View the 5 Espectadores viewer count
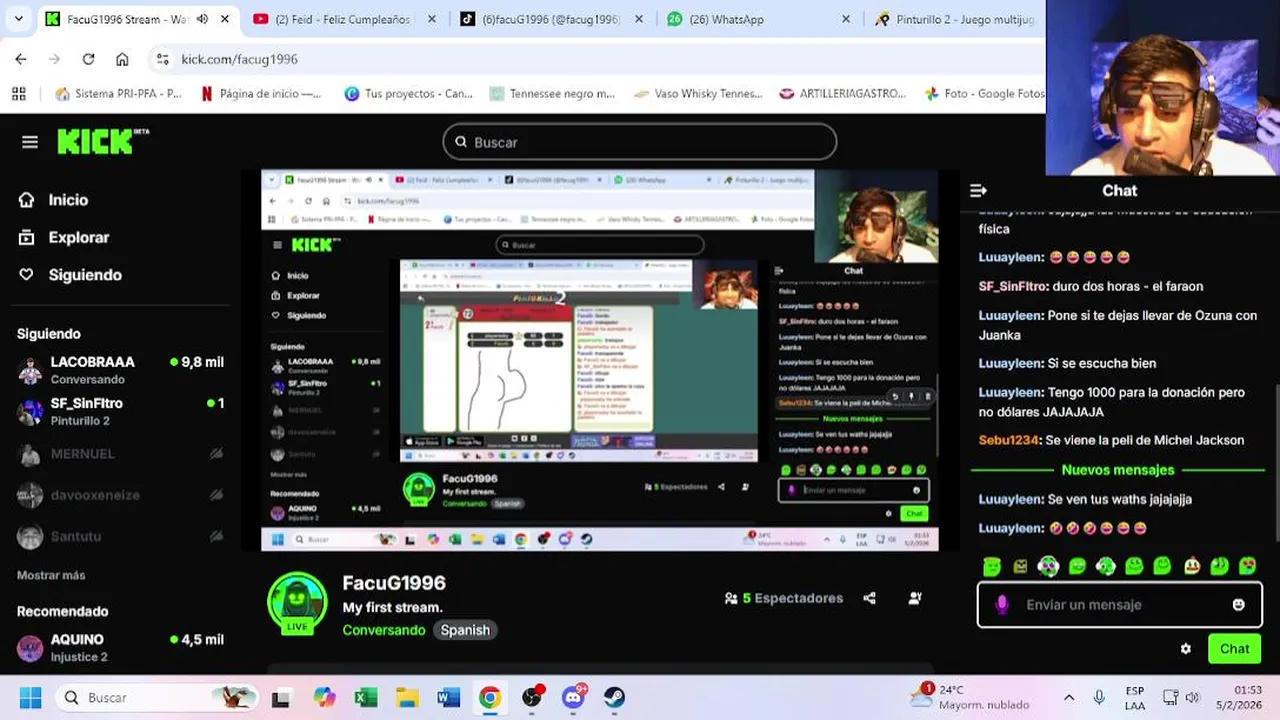Viewport: 1280px width, 720px height. point(784,598)
